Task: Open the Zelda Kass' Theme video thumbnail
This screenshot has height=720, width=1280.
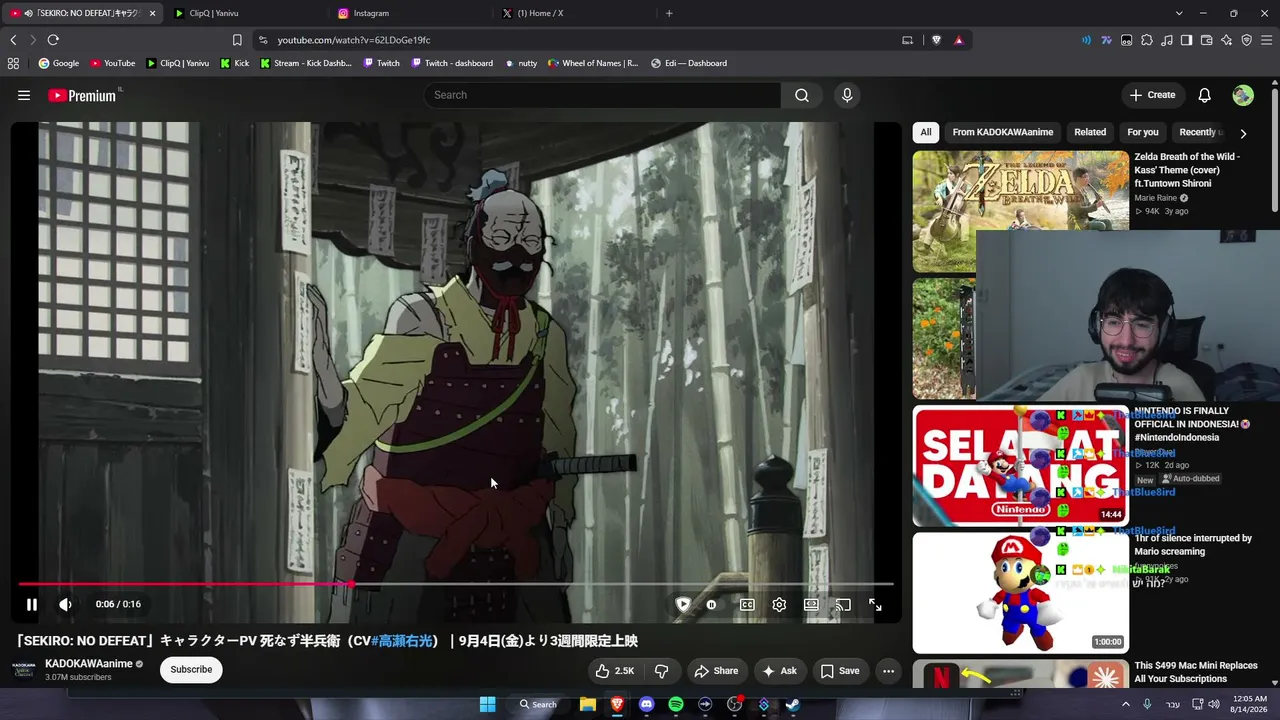Action: click(1020, 211)
